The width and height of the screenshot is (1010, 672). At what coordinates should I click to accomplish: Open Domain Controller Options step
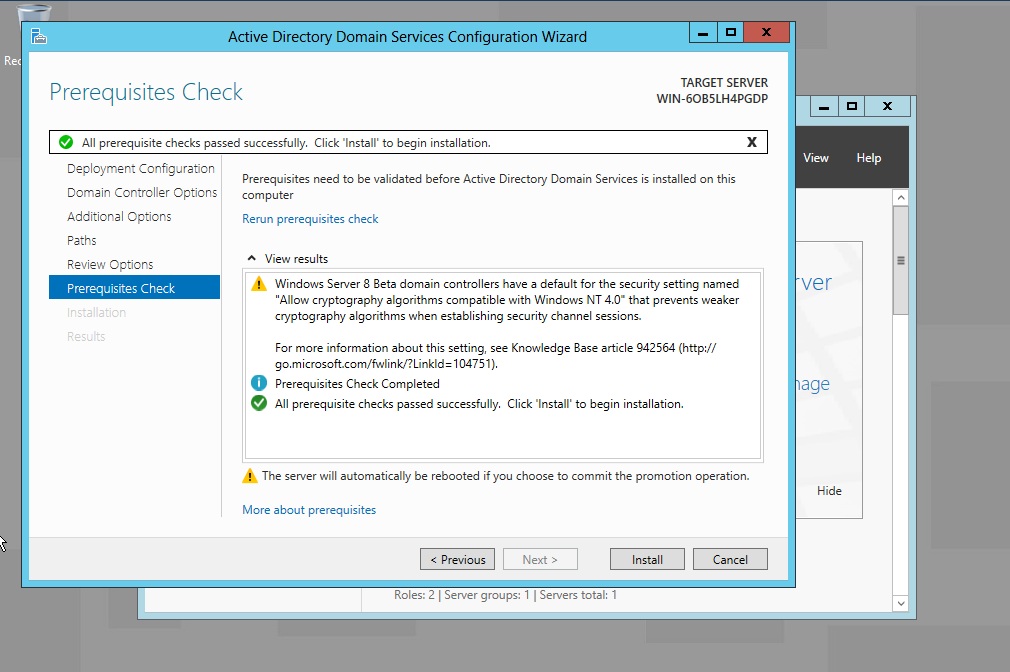142,193
